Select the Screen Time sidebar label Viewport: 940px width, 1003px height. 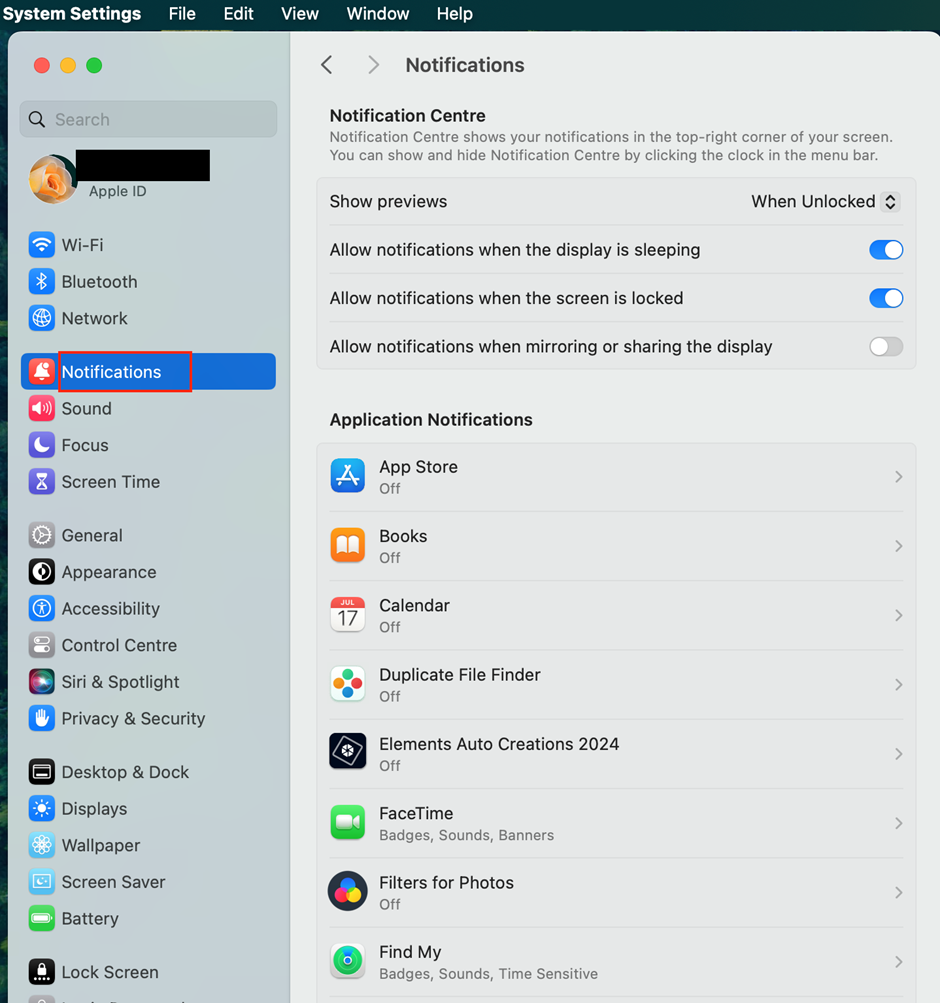[111, 482]
